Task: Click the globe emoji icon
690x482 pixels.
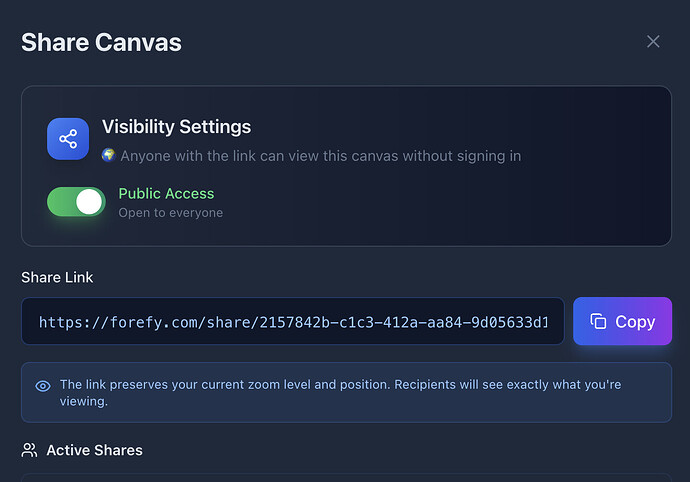Action: point(109,155)
